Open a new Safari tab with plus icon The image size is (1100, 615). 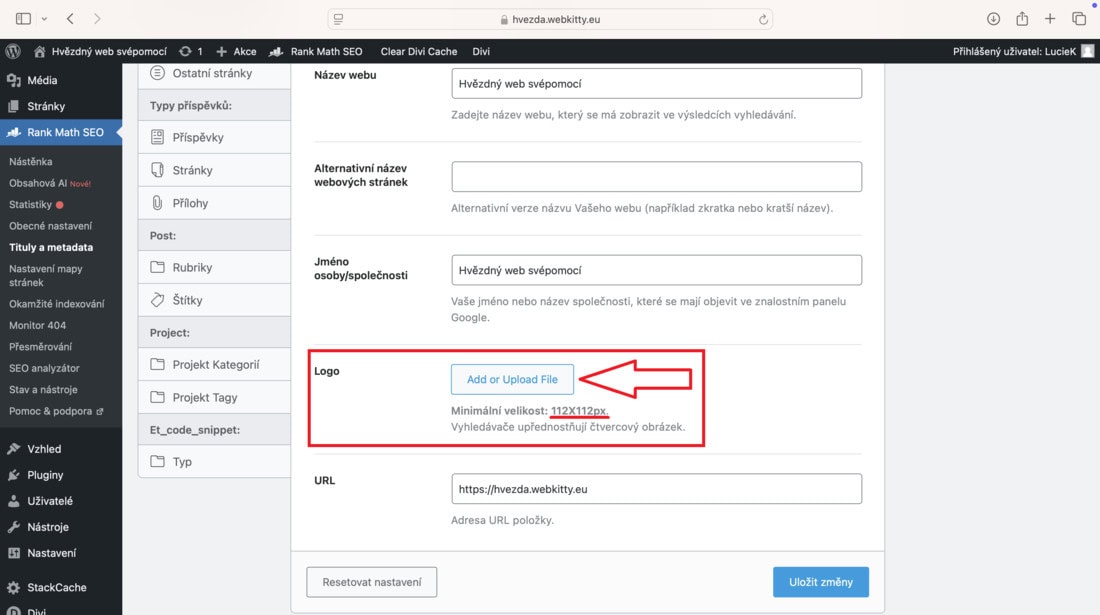(1049, 19)
